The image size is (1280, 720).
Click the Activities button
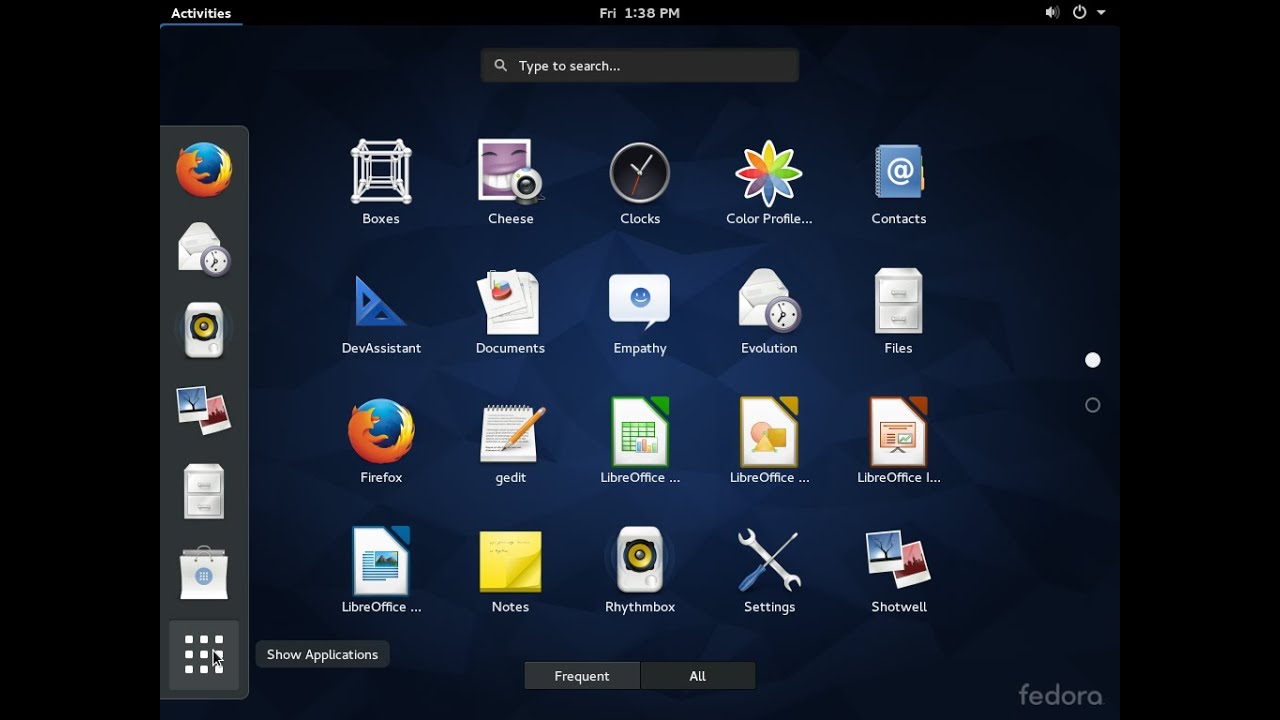tap(201, 13)
